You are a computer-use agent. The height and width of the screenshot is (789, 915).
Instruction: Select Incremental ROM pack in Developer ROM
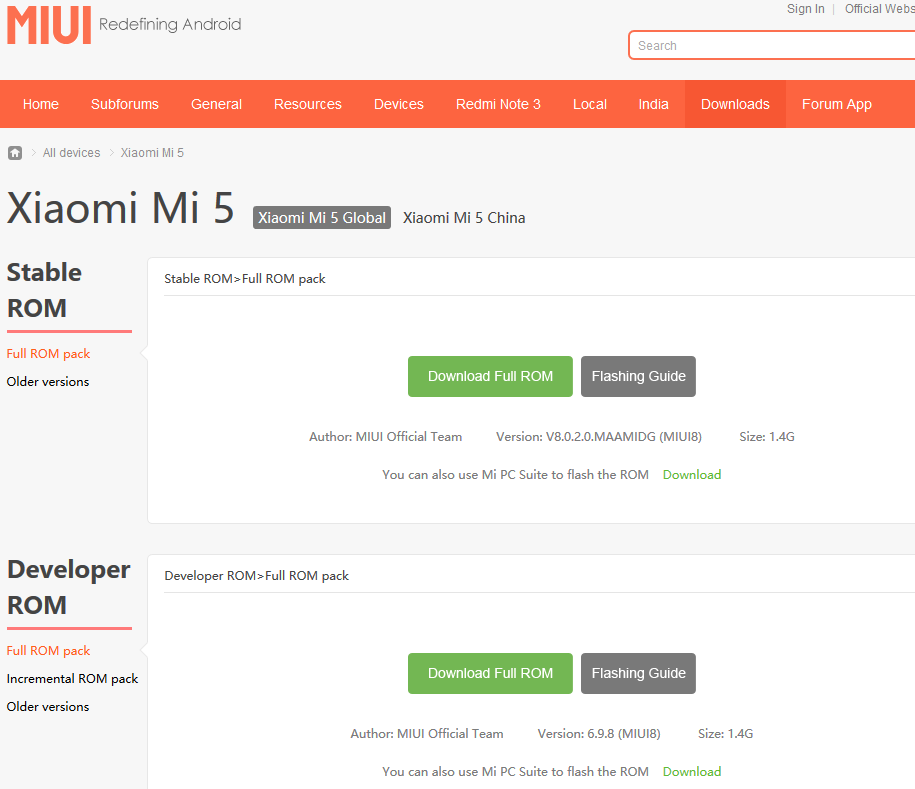click(72, 679)
